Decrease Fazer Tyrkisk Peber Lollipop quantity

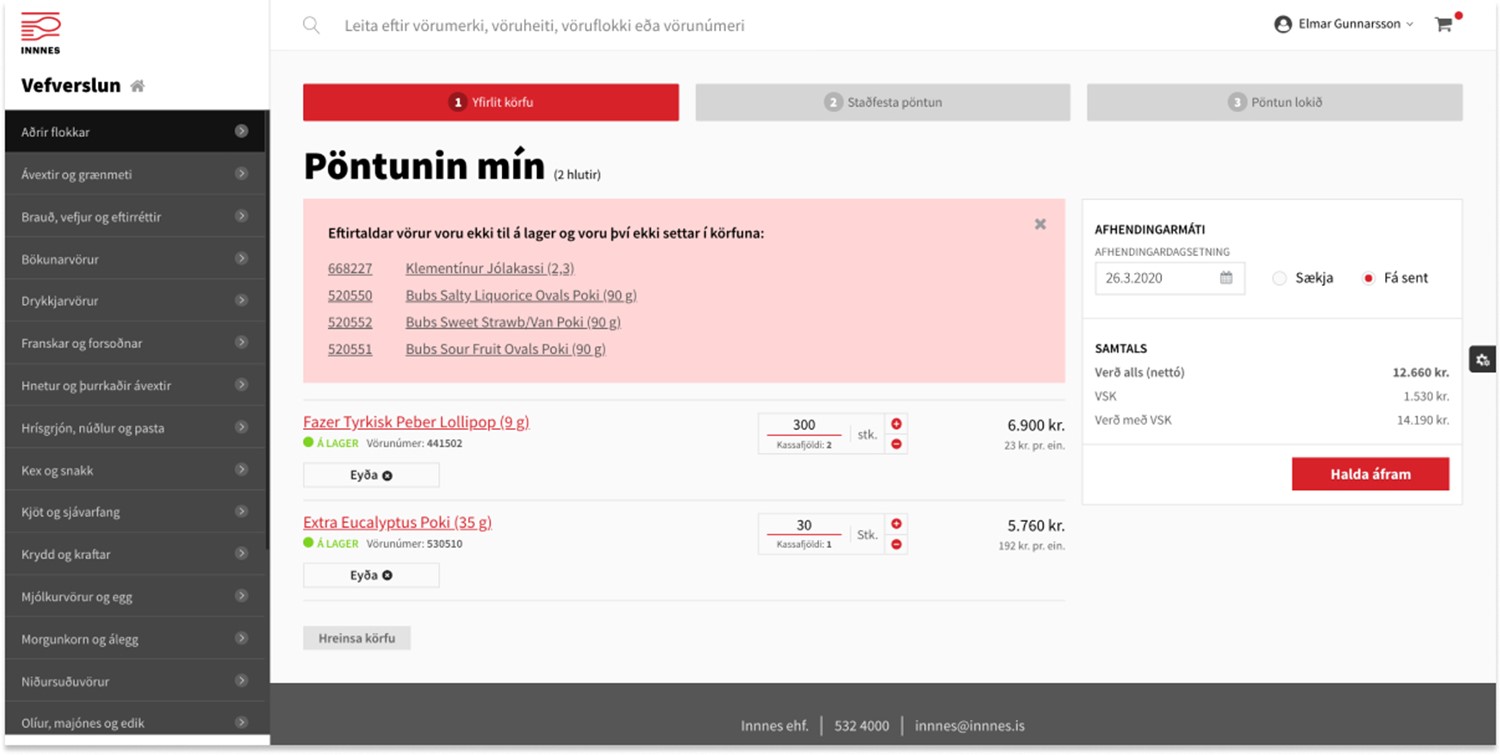(x=896, y=444)
